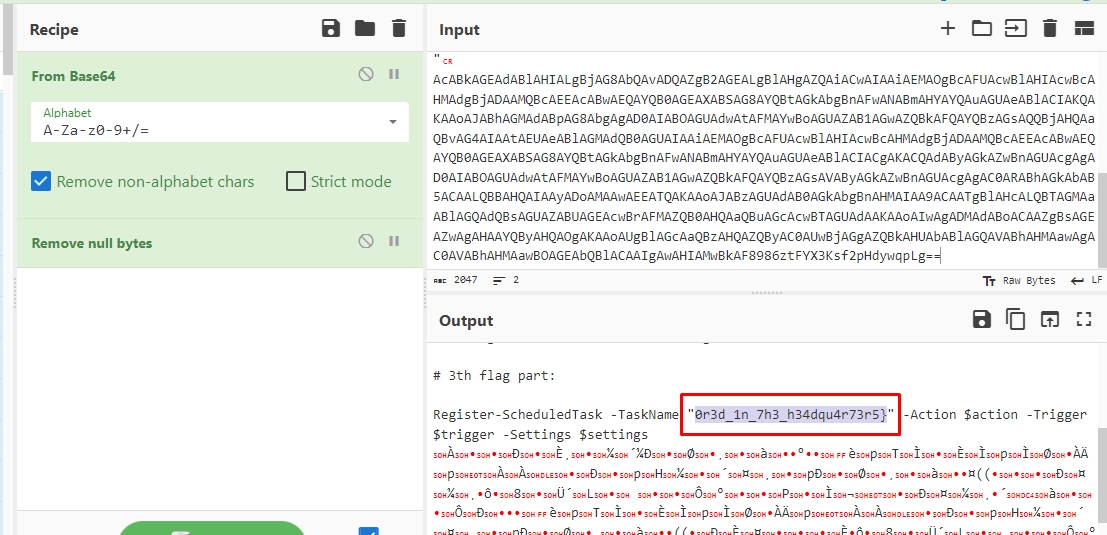Change the LF end-of-line sequence

point(1087,281)
